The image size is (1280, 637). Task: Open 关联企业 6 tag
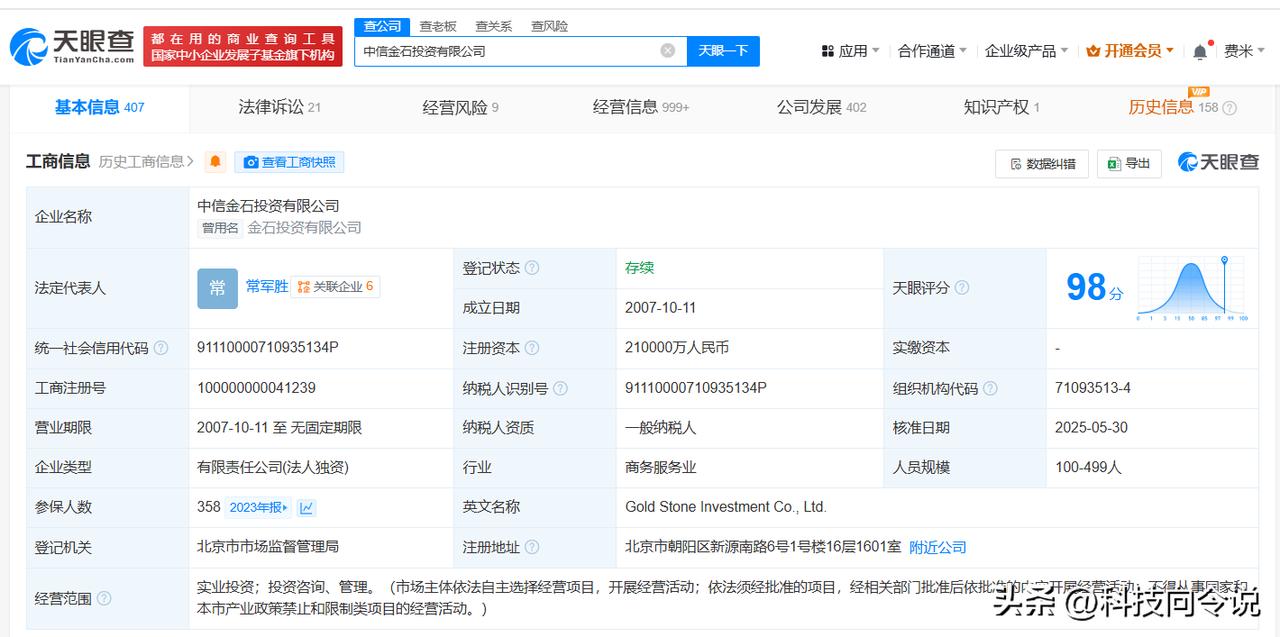[336, 287]
